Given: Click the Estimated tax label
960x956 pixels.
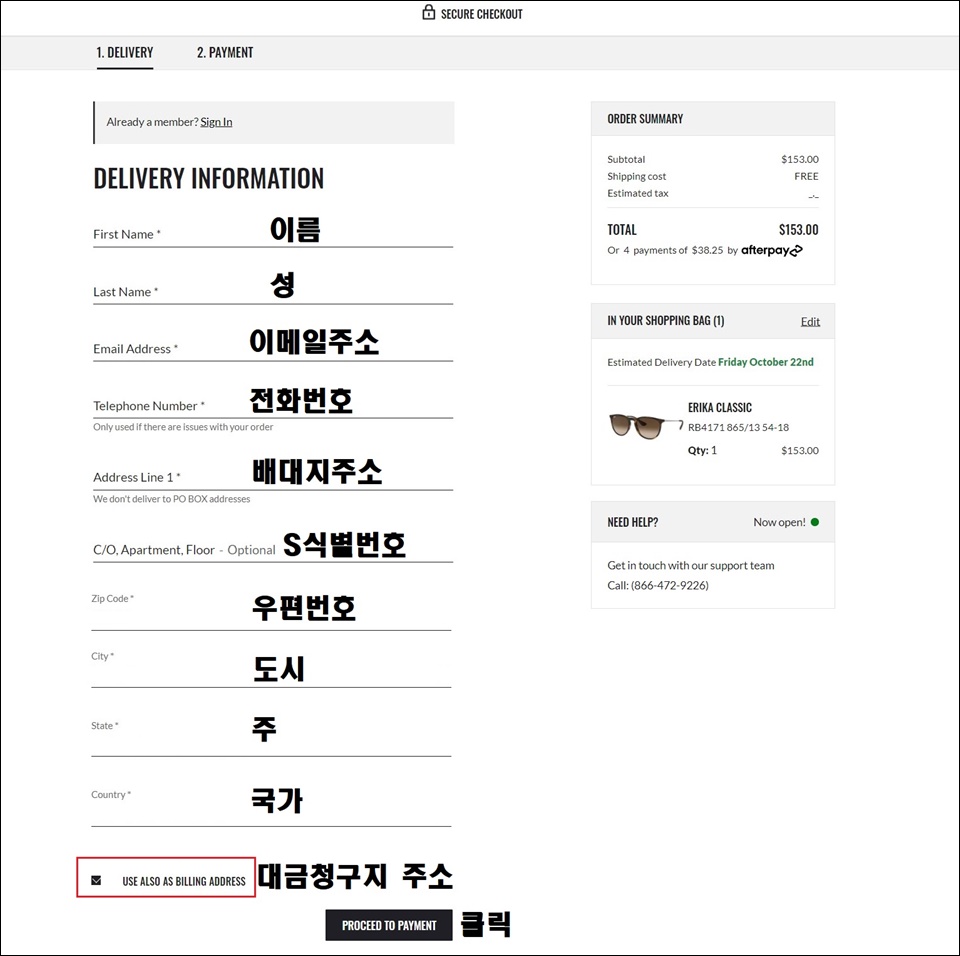Looking at the screenshot, I should [637, 194].
